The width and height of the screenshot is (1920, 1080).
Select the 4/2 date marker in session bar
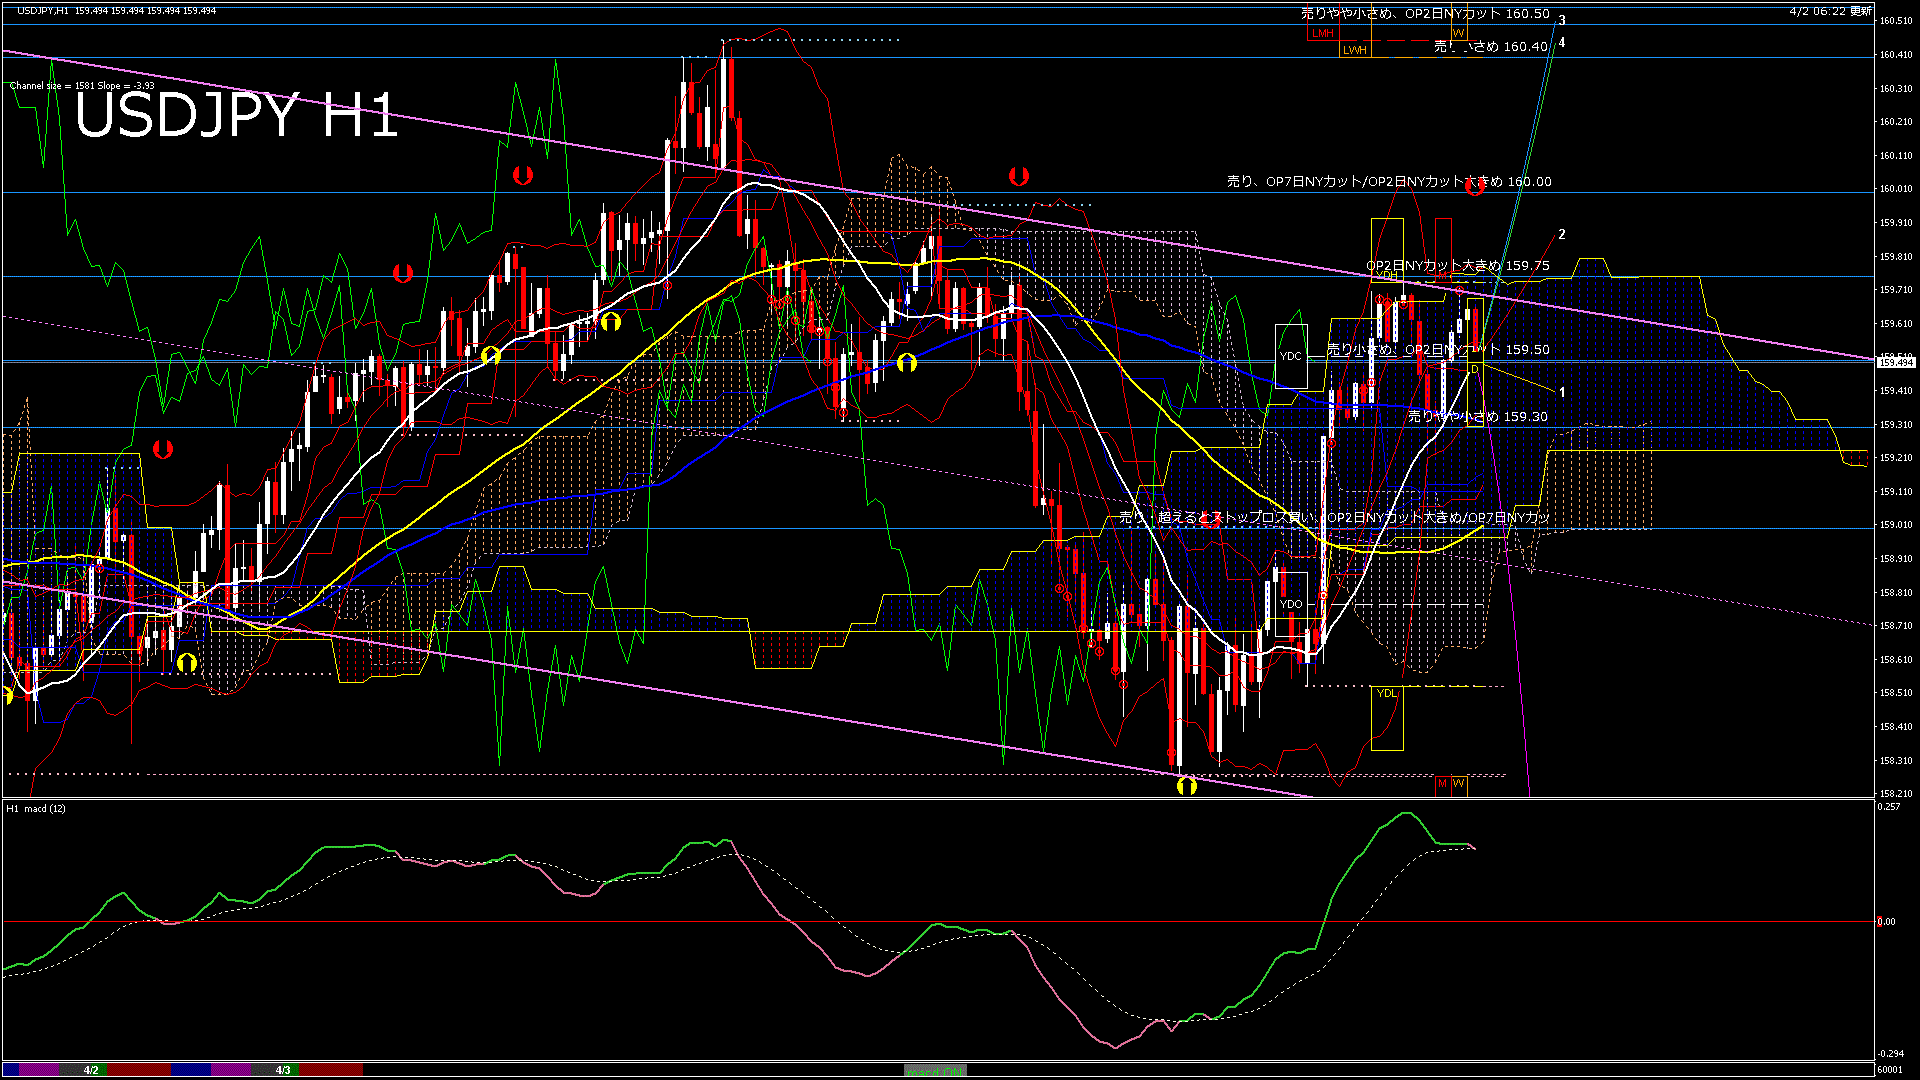click(x=91, y=1070)
